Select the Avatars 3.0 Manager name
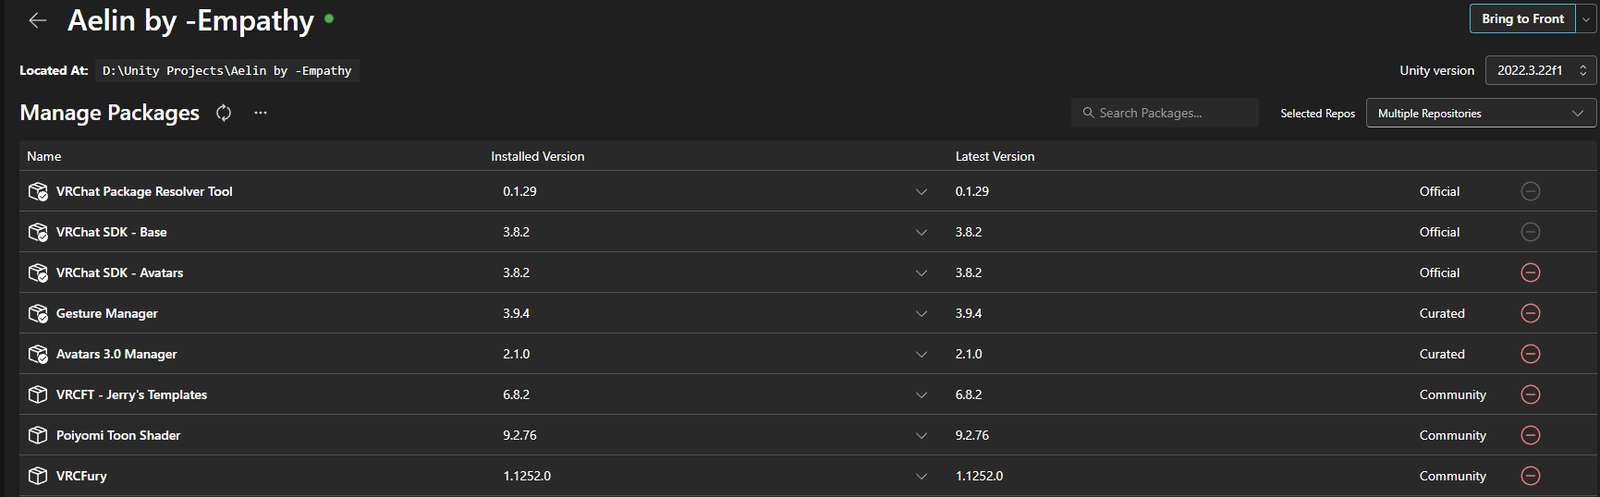The image size is (1600, 497). (x=116, y=354)
